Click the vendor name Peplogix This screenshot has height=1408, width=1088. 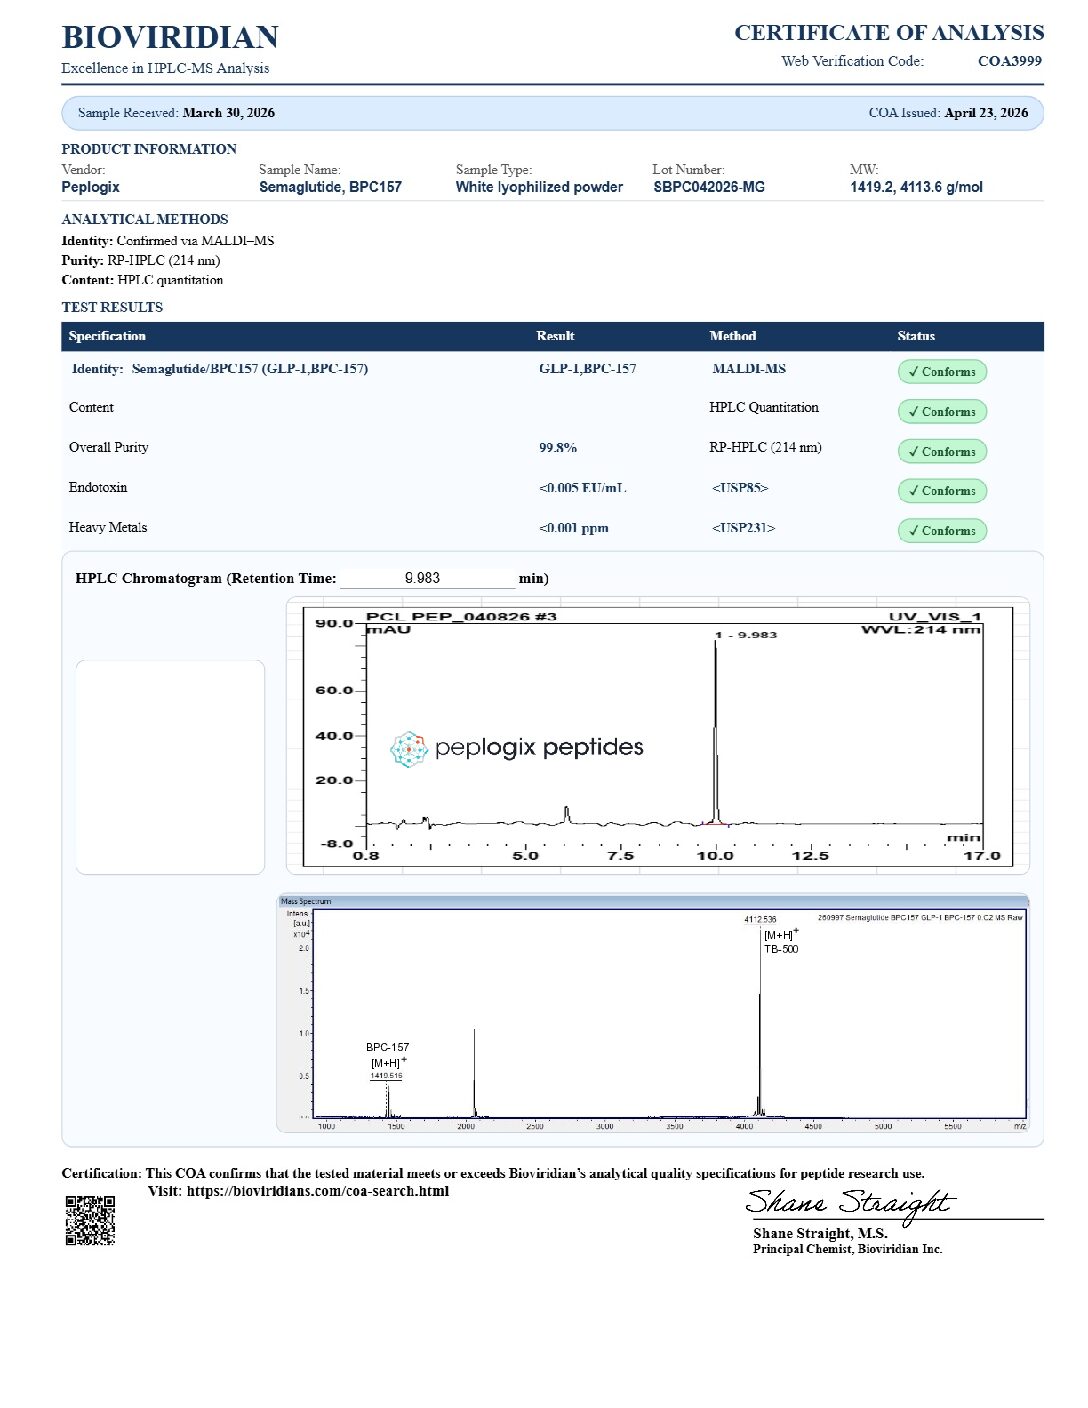[x=90, y=187]
